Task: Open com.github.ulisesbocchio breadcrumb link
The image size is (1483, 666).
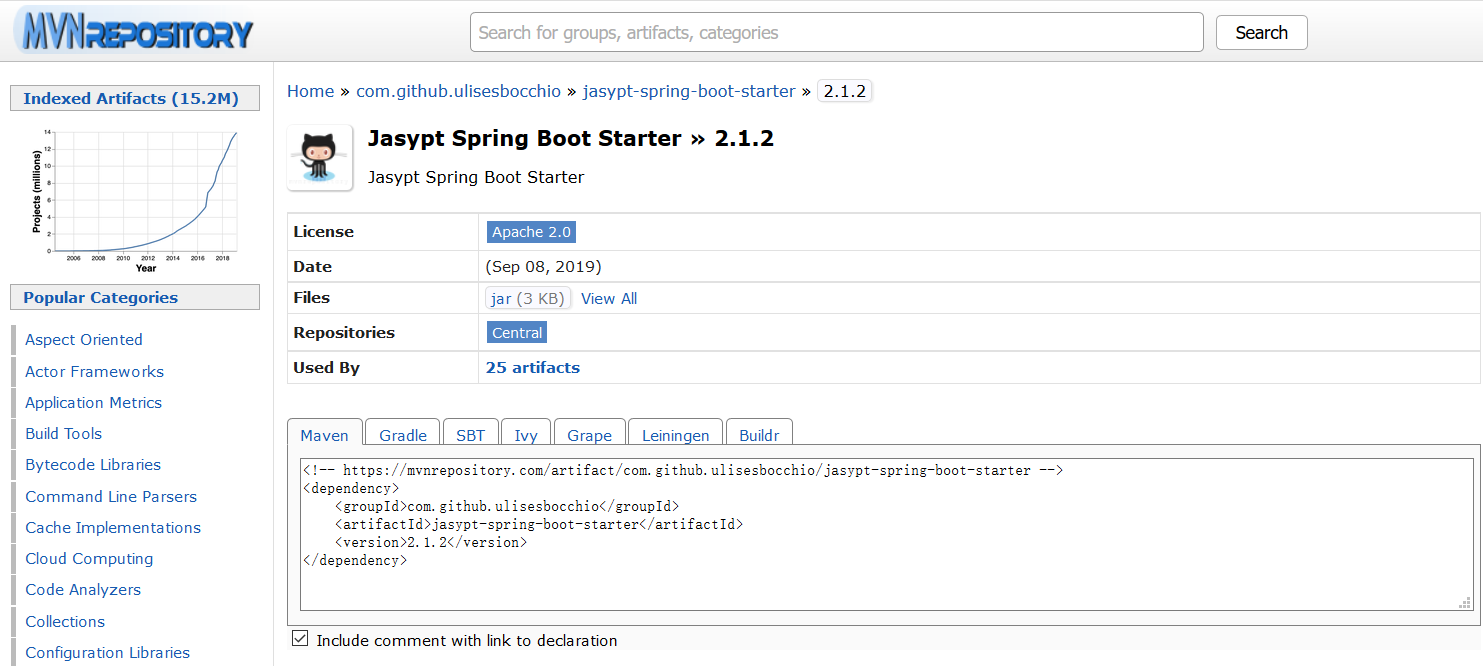Action: tap(459, 91)
